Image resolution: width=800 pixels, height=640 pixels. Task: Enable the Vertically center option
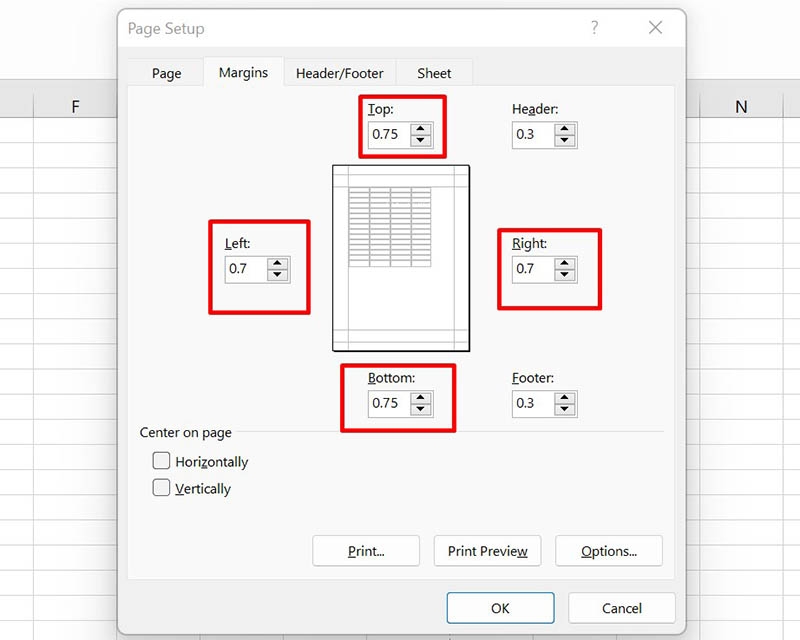pyautogui.click(x=161, y=489)
